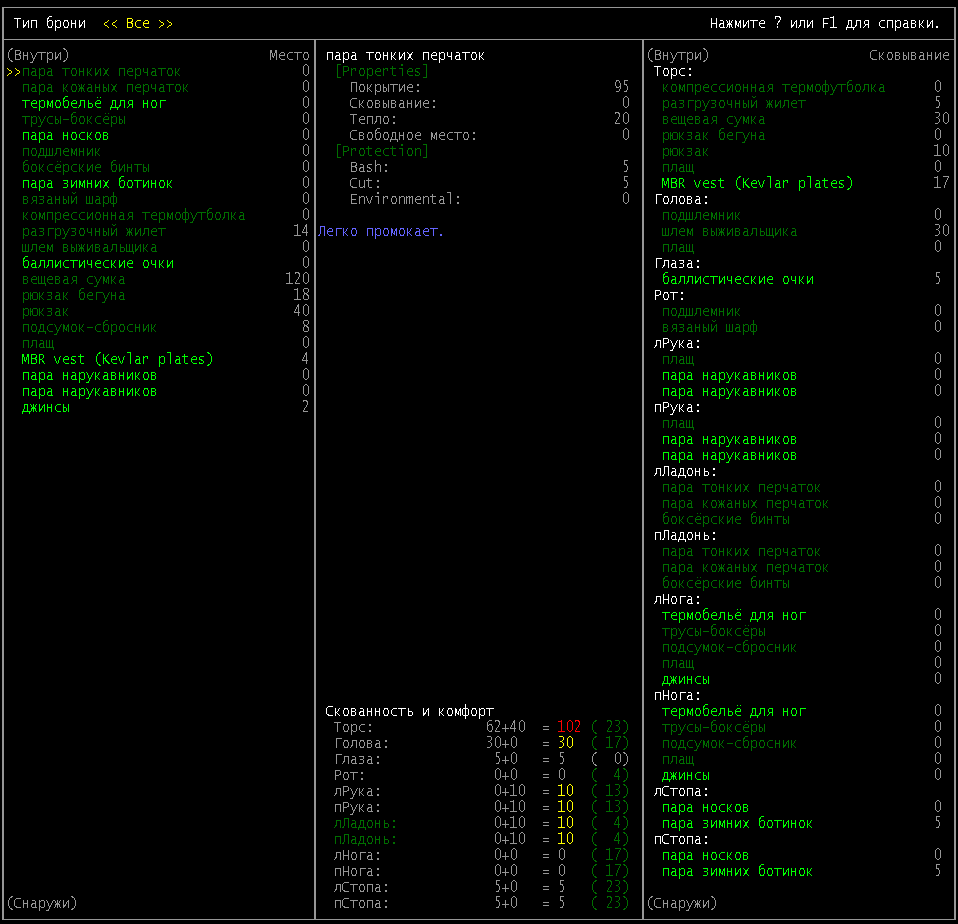
Task: Click the «Environmental:» protection row
Action: click(x=489, y=199)
